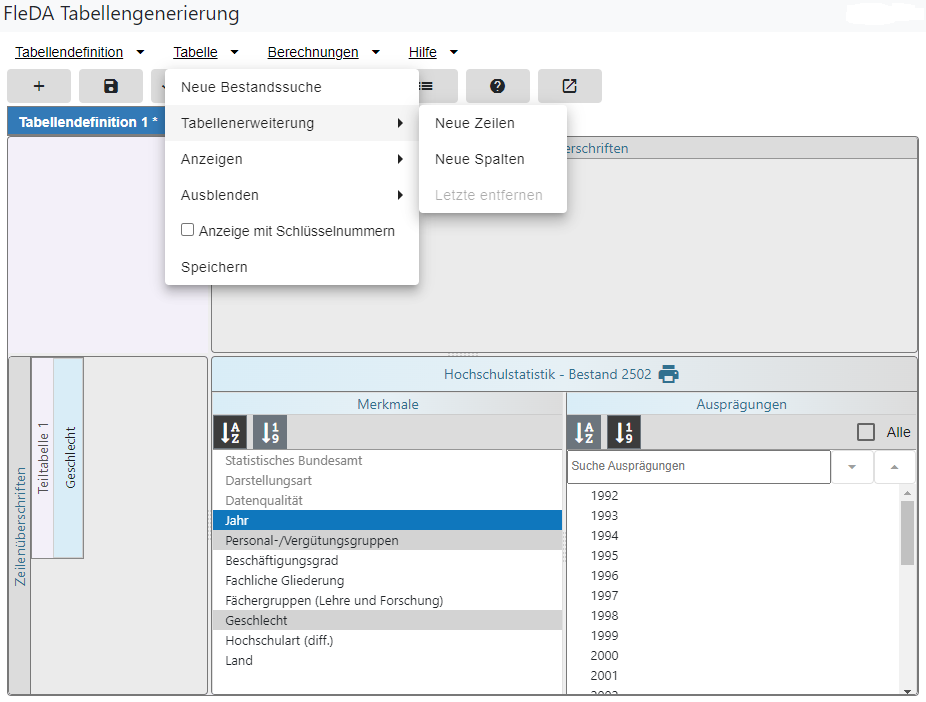Check the Alle checkbox in Ausprägungen
Screen dimensions: 926x702
click(866, 432)
